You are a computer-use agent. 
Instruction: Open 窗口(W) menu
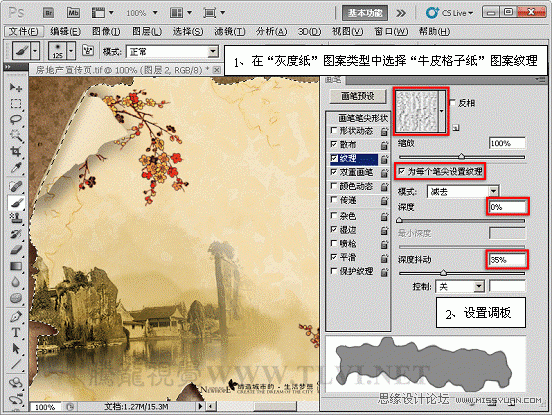[x=391, y=32]
